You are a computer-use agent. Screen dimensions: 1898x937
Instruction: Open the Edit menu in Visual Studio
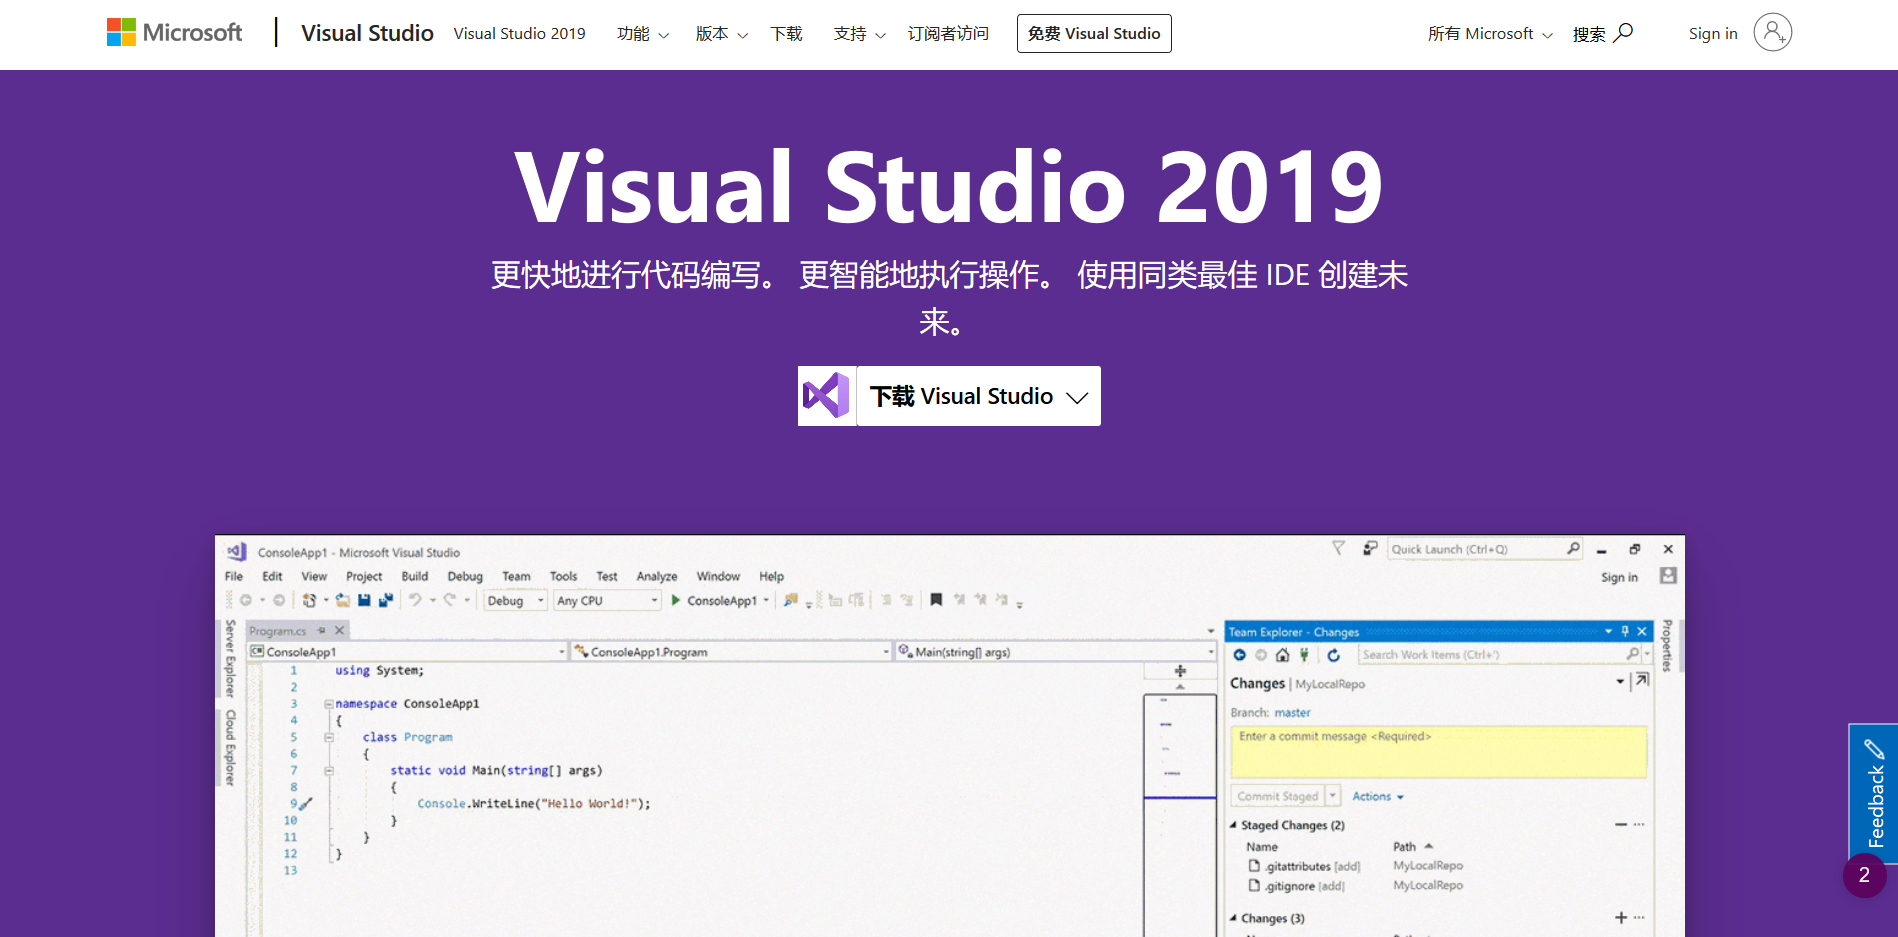pyautogui.click(x=272, y=576)
